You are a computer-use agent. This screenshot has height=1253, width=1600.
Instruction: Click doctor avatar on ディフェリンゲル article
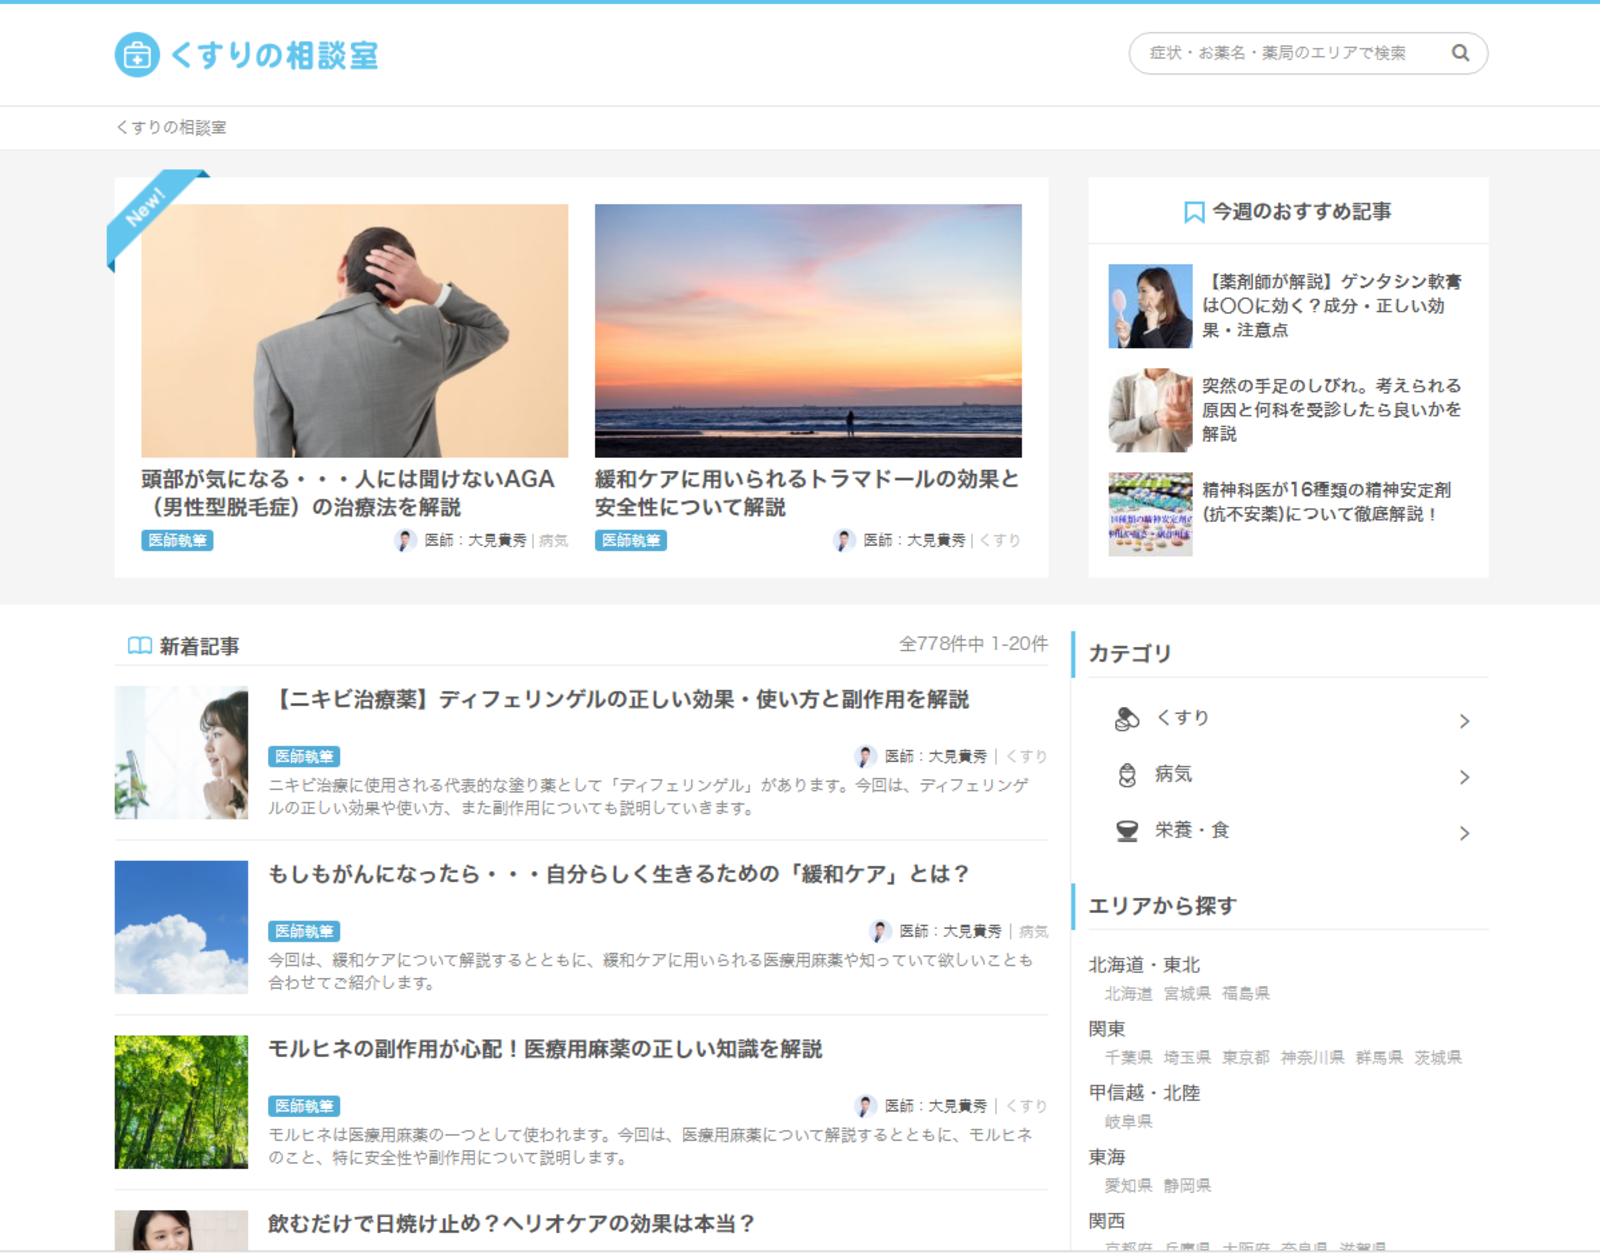click(x=866, y=757)
